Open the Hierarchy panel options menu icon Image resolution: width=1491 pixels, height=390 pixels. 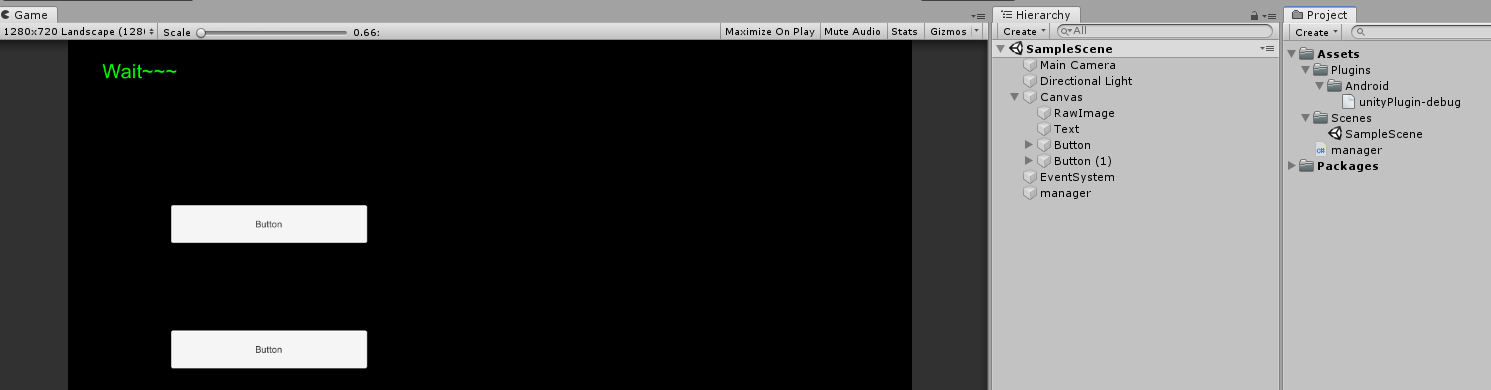[1269, 16]
